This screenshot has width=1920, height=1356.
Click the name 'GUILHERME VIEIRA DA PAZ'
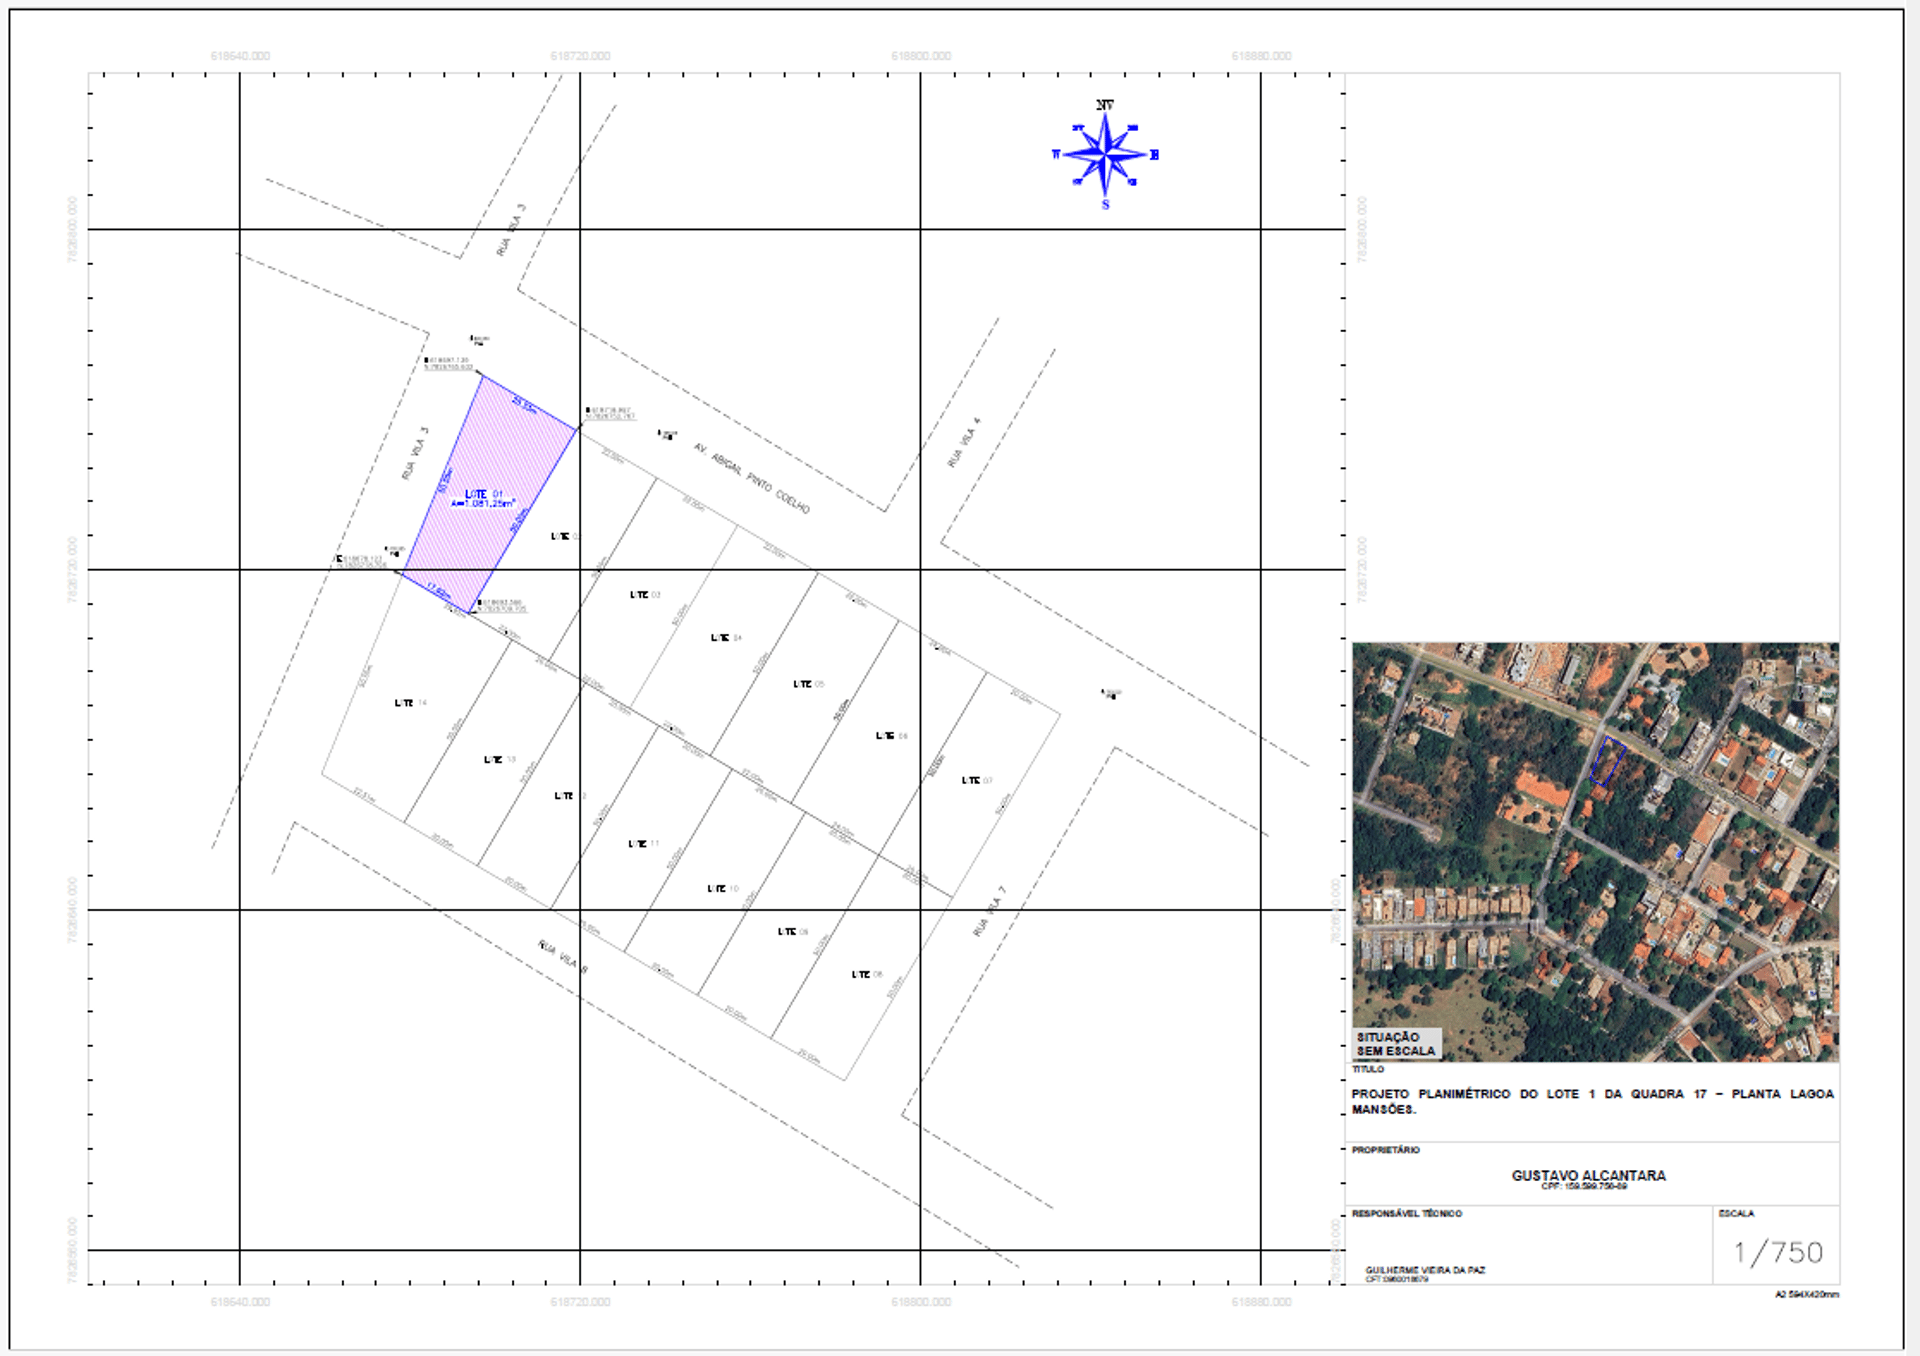click(x=1425, y=1270)
